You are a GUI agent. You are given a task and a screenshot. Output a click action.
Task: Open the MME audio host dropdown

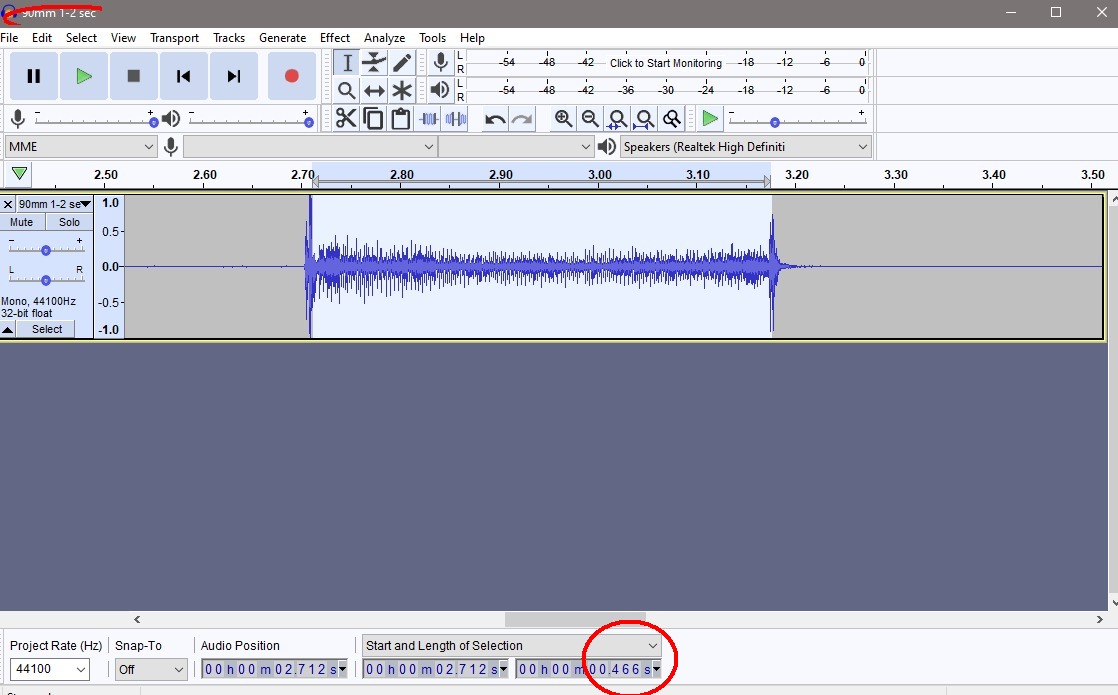tap(81, 147)
